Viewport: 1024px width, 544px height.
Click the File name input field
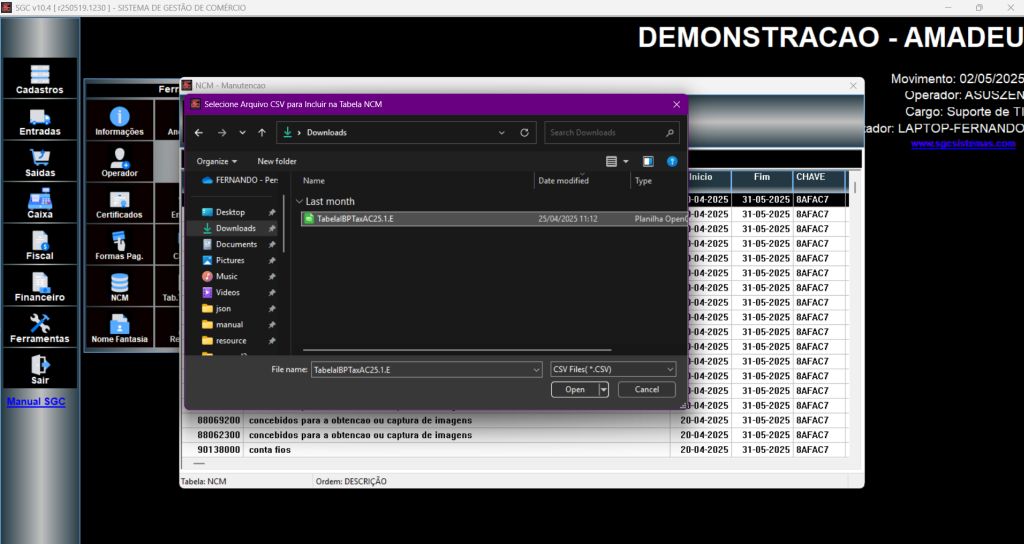421,370
